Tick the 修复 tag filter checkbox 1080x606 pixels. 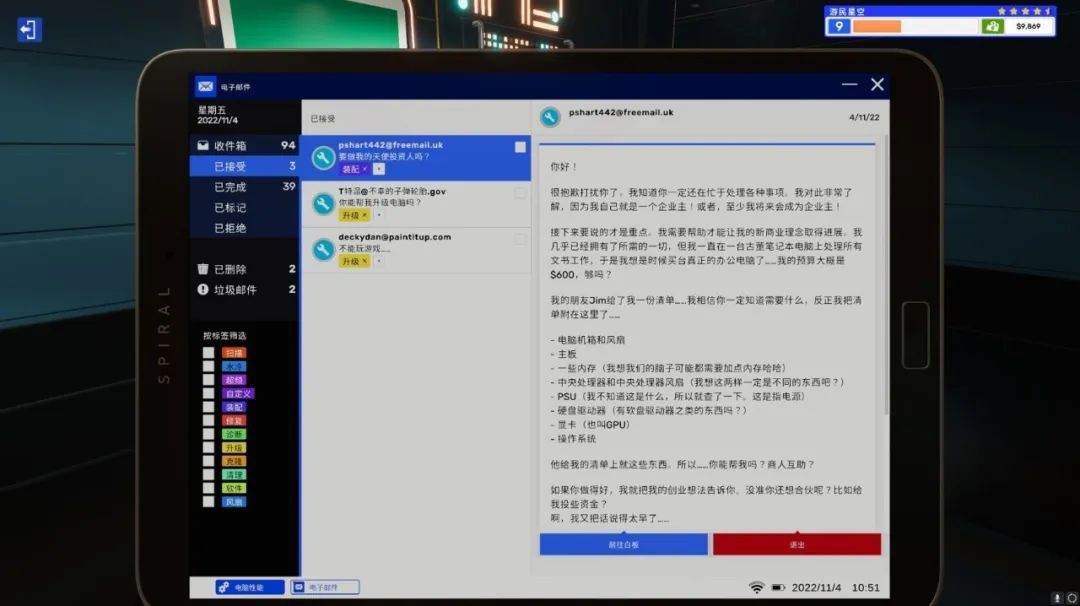(x=208, y=420)
